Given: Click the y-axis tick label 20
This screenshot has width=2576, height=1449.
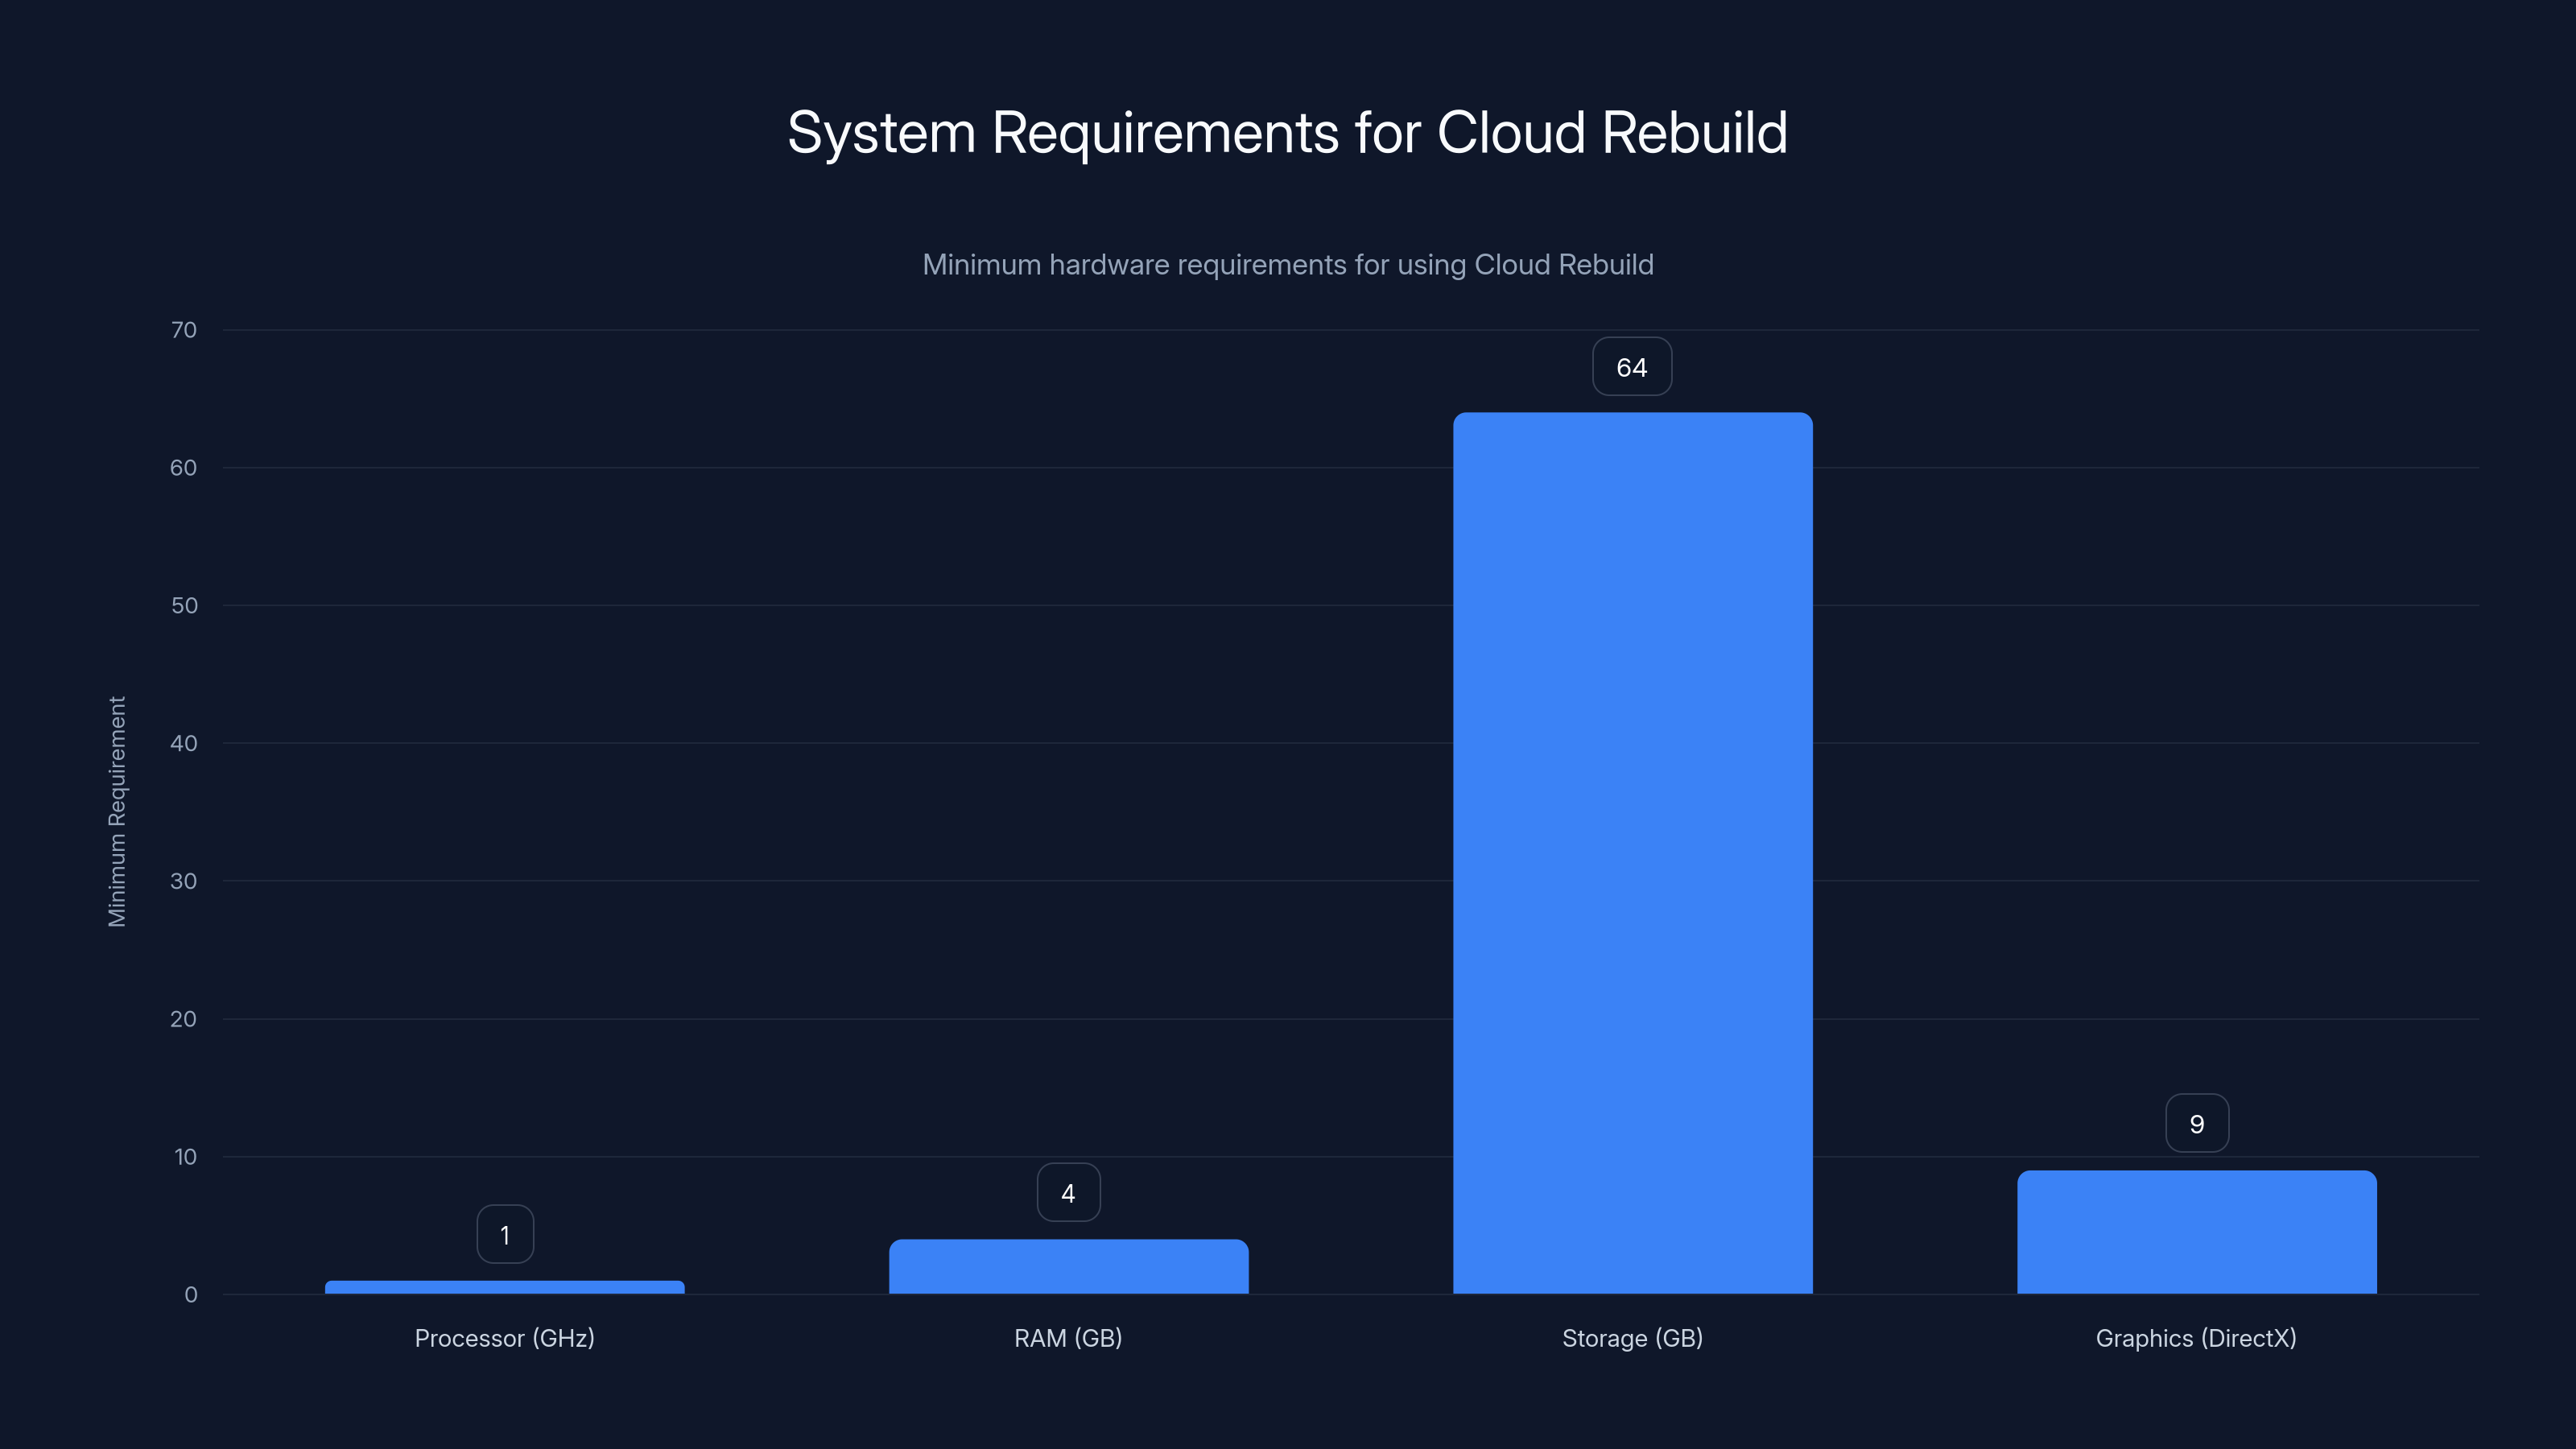Looking at the screenshot, I should tap(184, 1019).
